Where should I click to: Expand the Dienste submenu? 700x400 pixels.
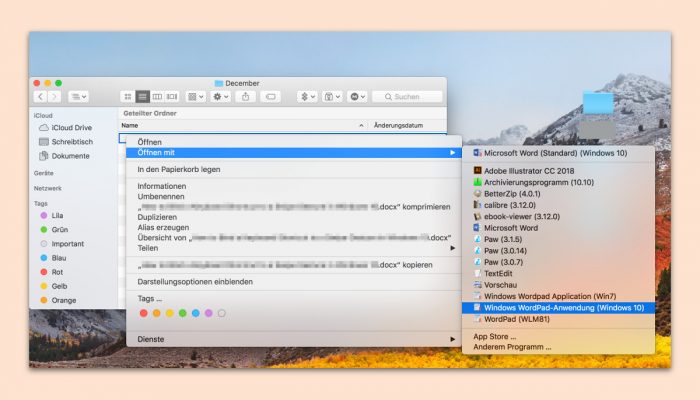tap(294, 339)
